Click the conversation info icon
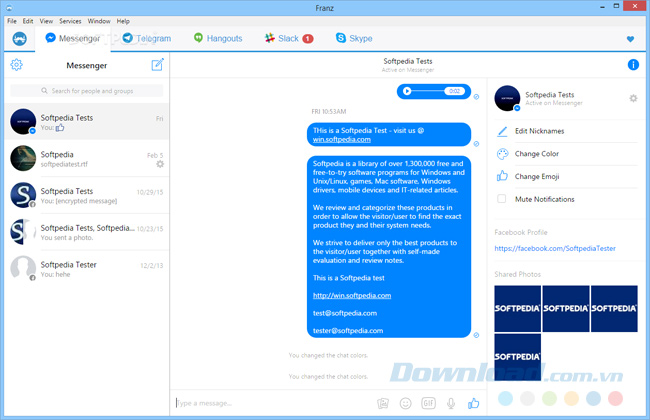The image size is (650, 420). click(x=633, y=65)
